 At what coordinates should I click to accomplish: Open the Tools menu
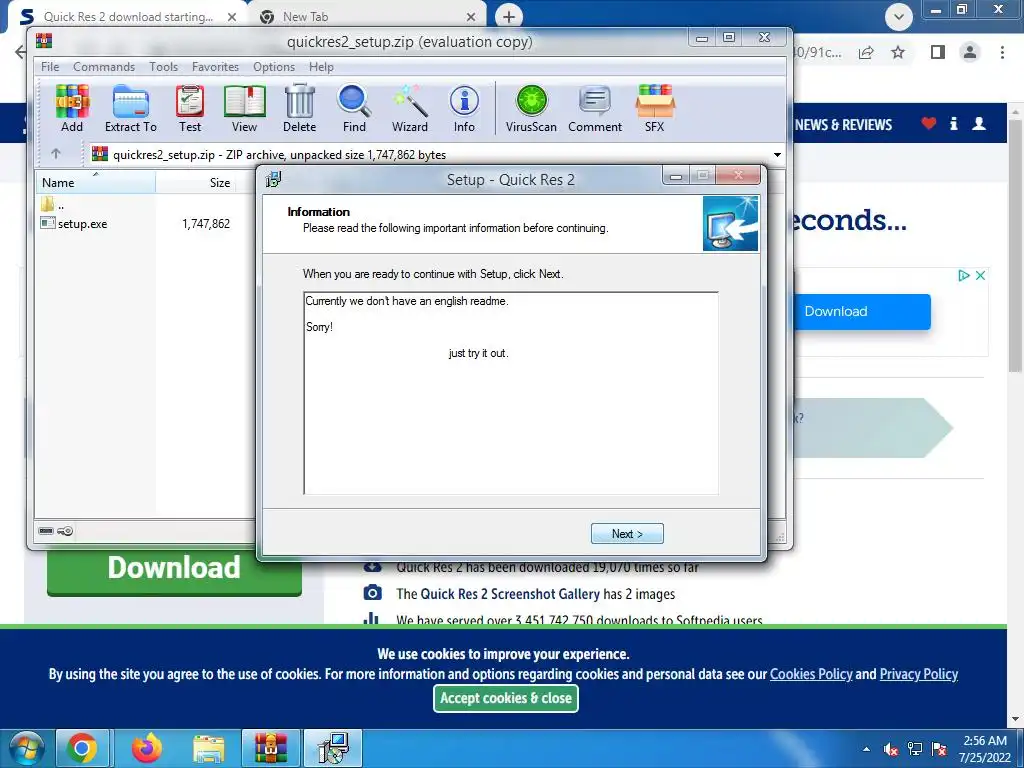pos(163,67)
